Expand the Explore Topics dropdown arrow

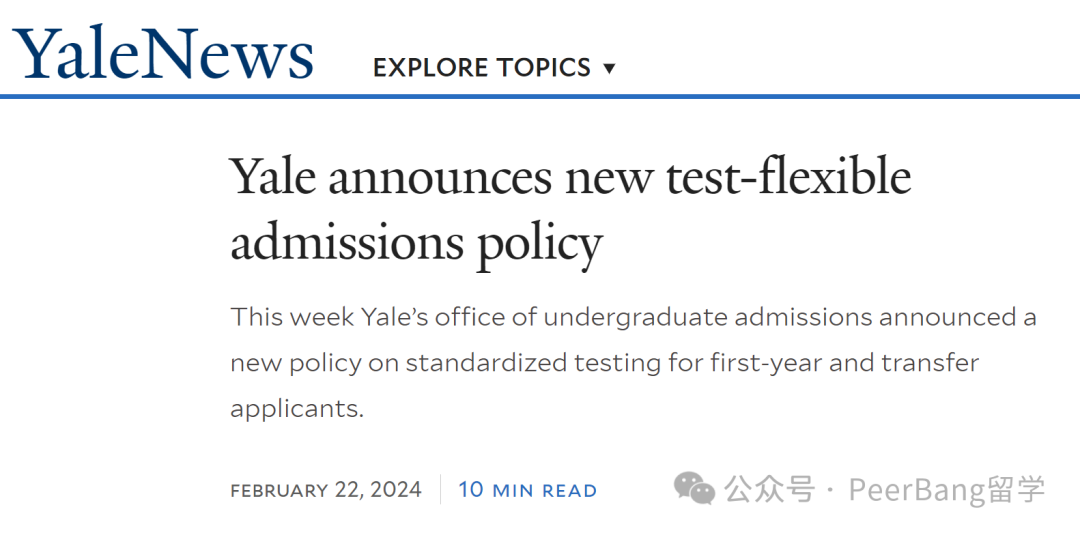tap(609, 68)
